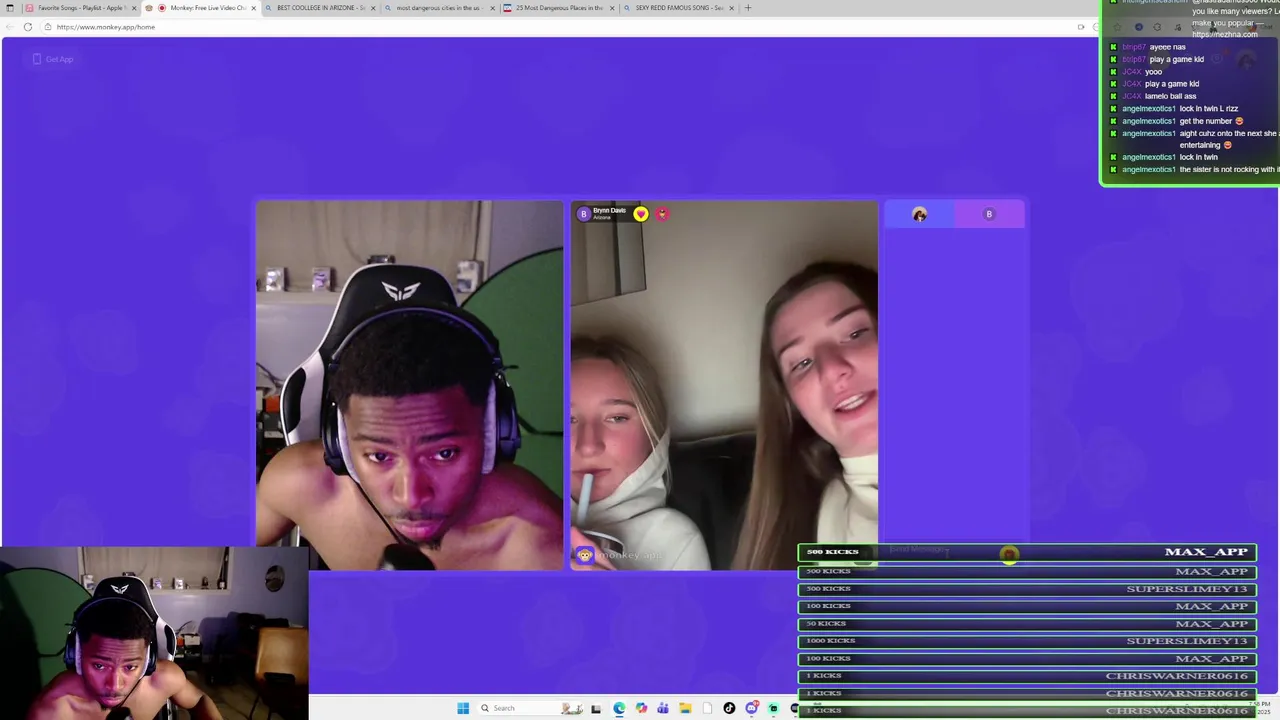Close the Monkey Free Live Video tab
Screen dimensions: 1280x720
(x=253, y=8)
